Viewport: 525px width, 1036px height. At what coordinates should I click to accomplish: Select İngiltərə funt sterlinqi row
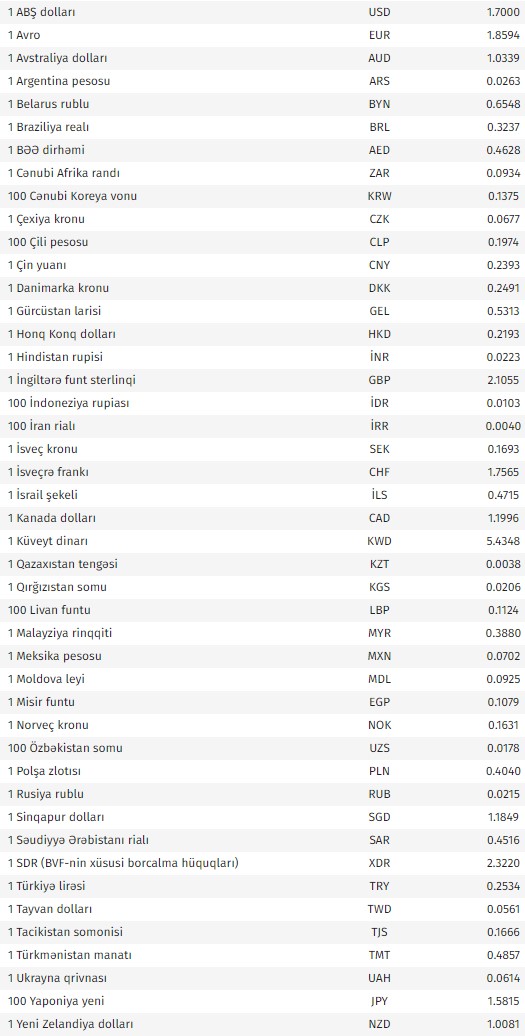(x=262, y=380)
